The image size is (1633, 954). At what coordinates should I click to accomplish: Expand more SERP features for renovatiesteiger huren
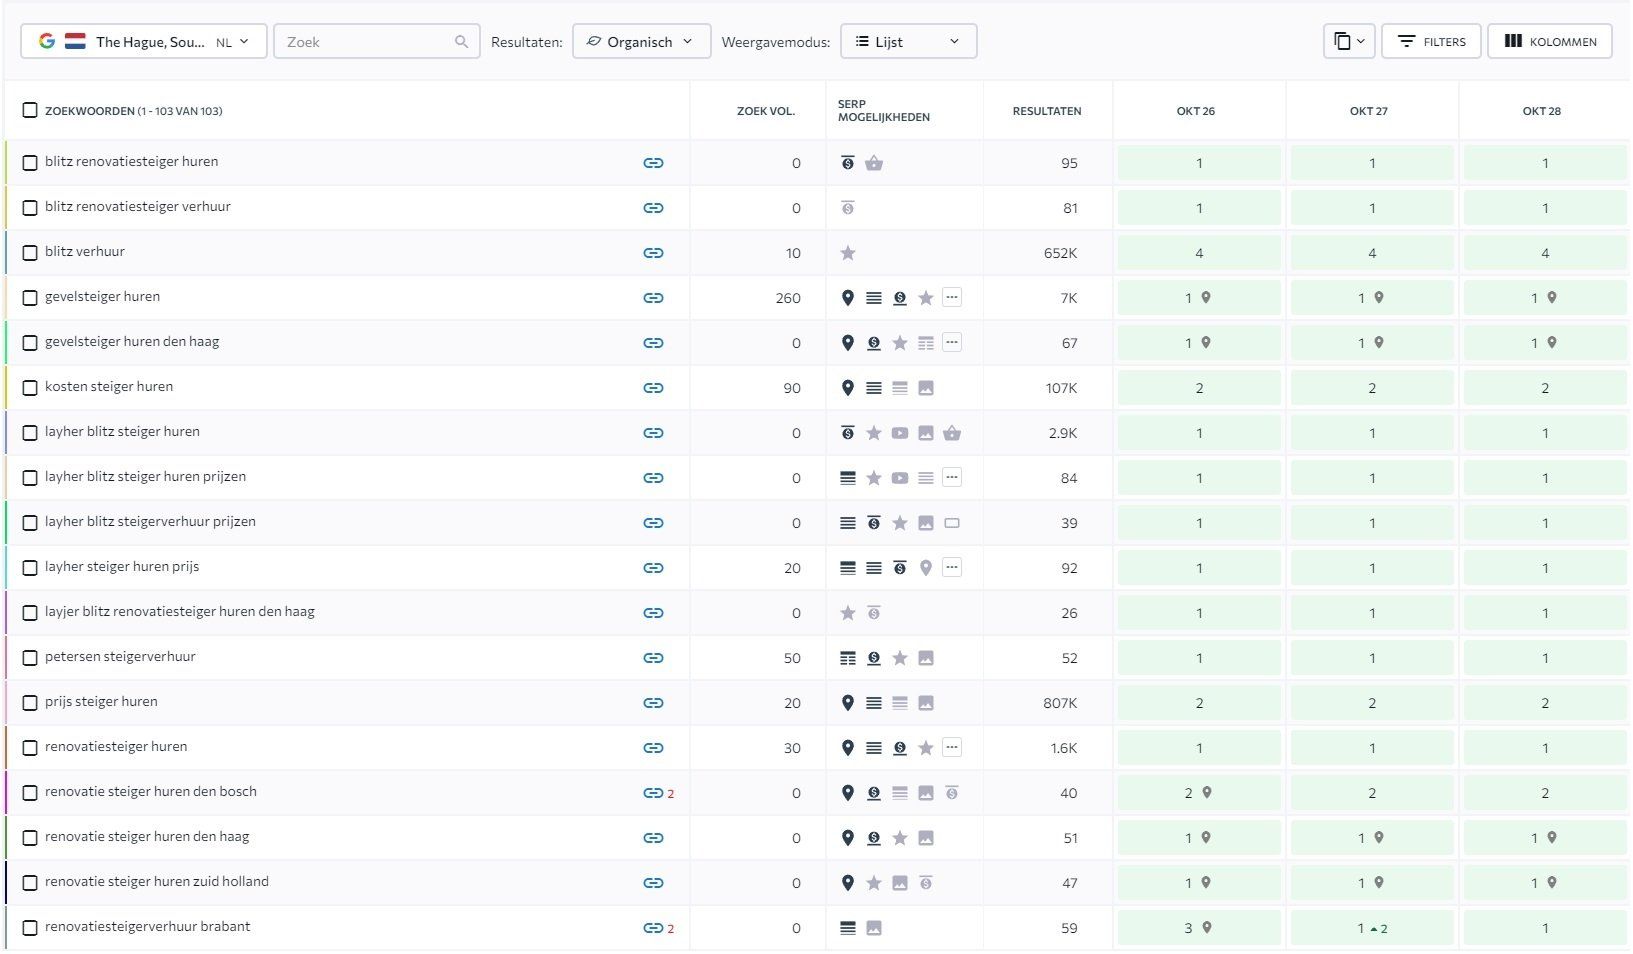coord(952,747)
